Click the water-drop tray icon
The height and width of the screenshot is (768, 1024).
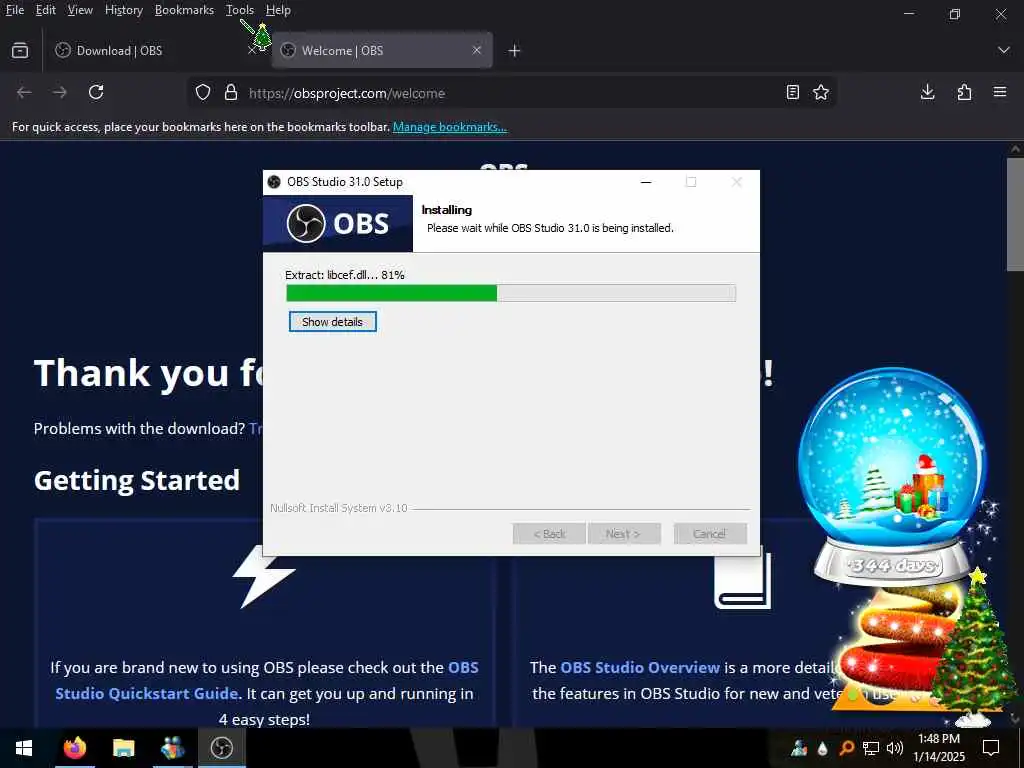pos(823,748)
